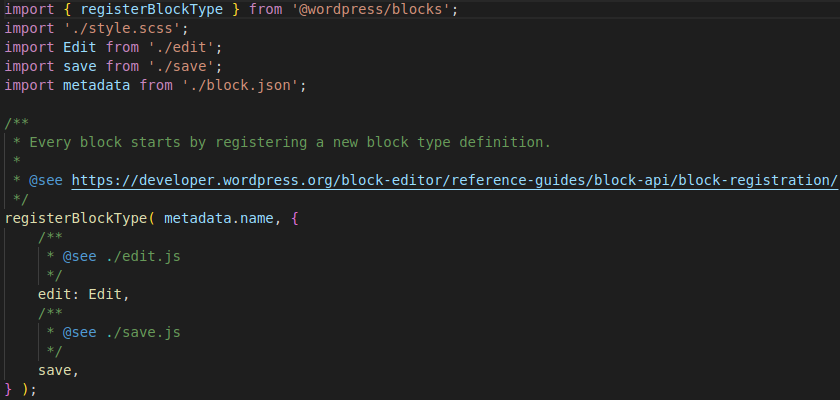Viewport: 840px width, 400px height.
Task: Click 'registerBlockType' in the first import line
Action: (x=152, y=9)
